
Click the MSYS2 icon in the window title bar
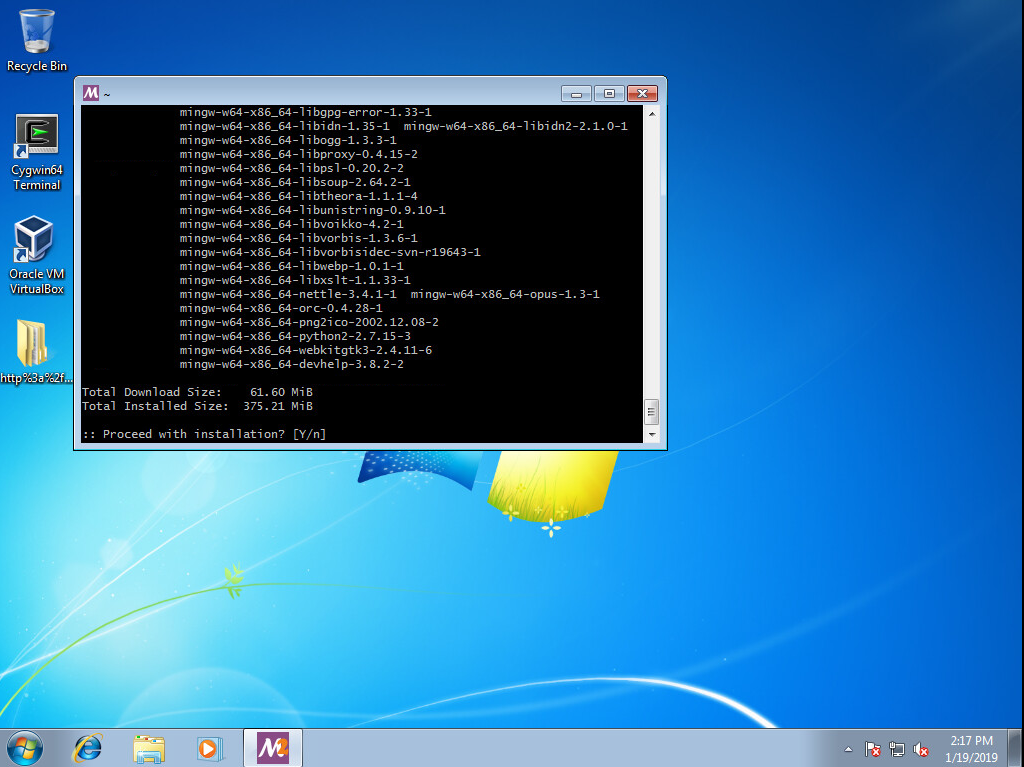(x=91, y=93)
